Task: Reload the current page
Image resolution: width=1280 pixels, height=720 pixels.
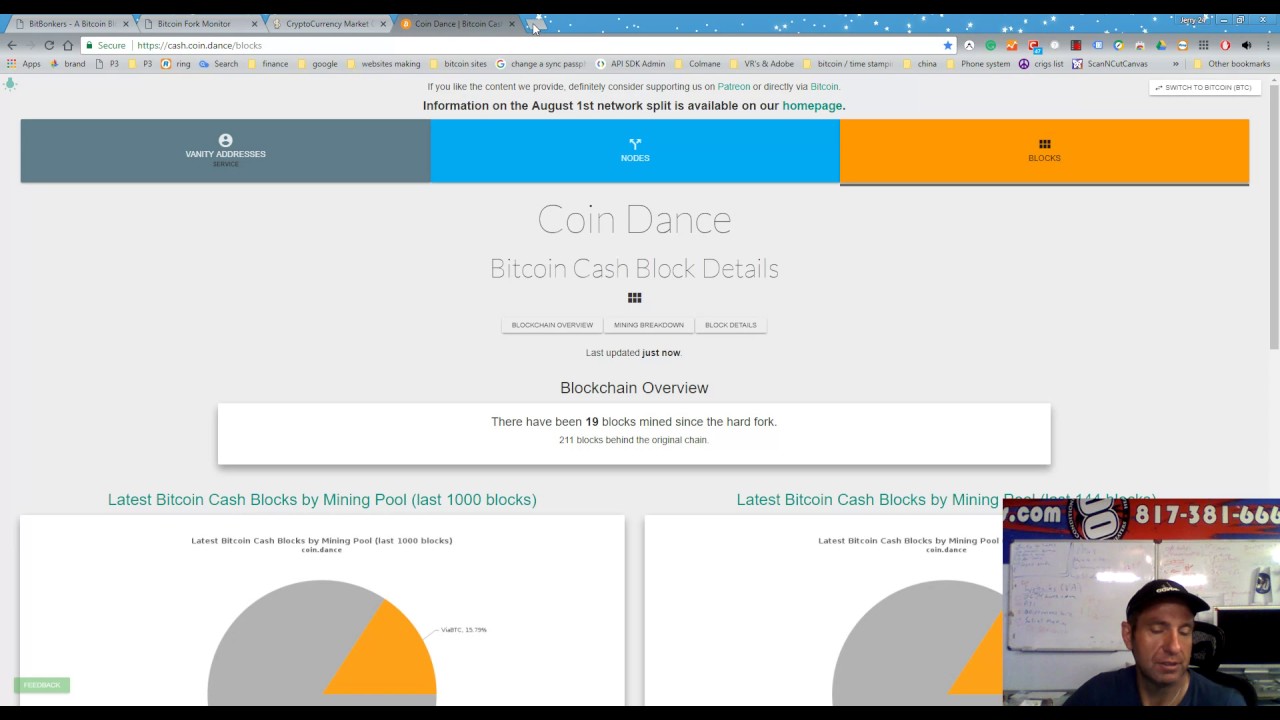Action: pyautogui.click(x=48, y=45)
